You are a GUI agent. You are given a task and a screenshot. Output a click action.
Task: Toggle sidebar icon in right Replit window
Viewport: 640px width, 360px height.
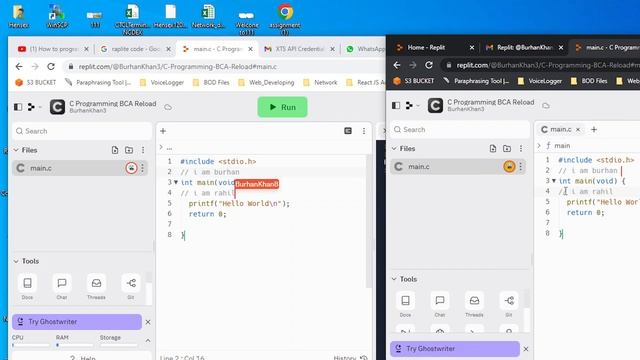(396, 105)
